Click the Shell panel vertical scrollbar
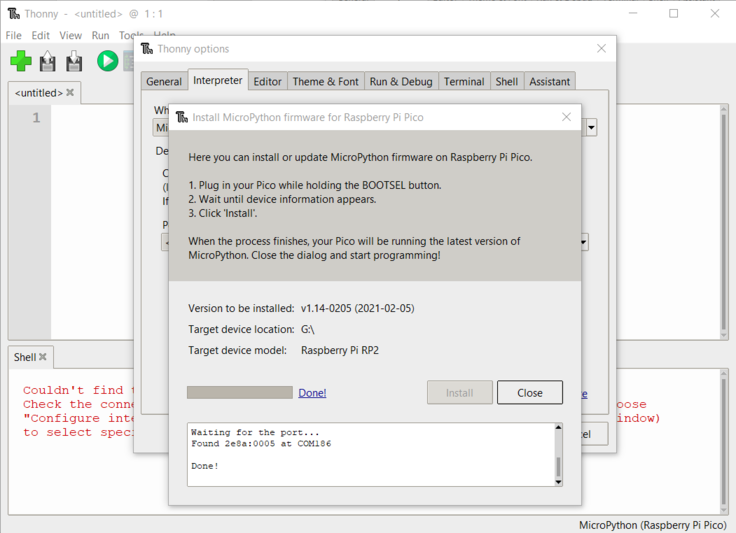736x533 pixels. pos(724,441)
